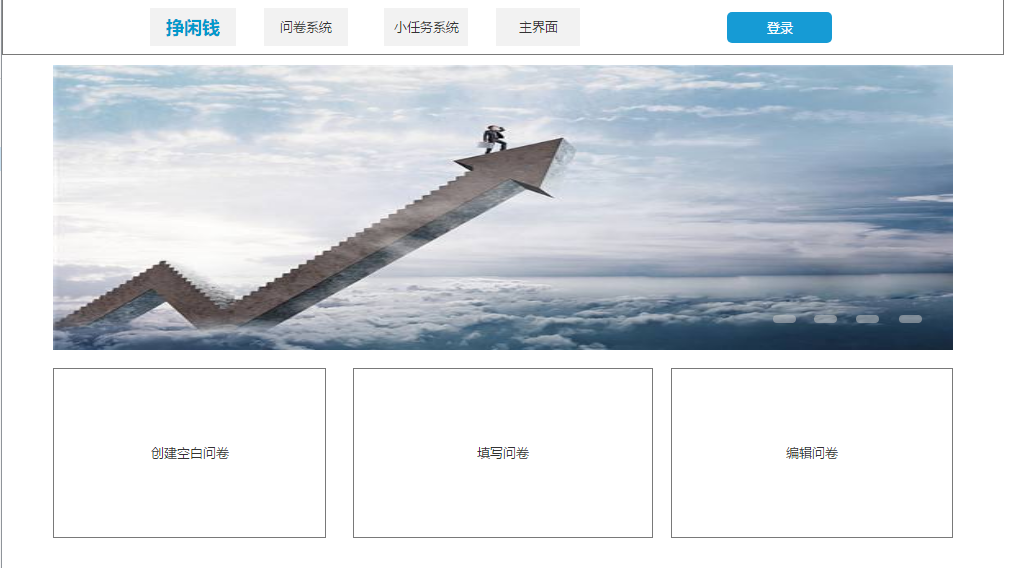Go to 小任务系统 in the navbar

426,27
